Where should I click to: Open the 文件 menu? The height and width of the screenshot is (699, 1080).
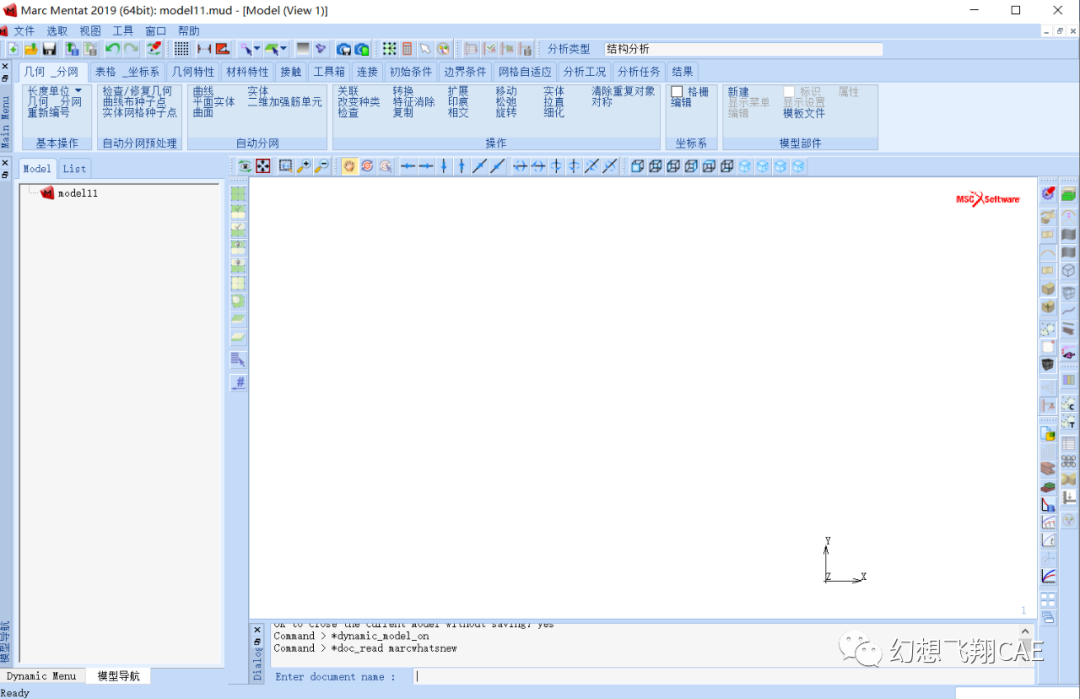click(x=24, y=31)
